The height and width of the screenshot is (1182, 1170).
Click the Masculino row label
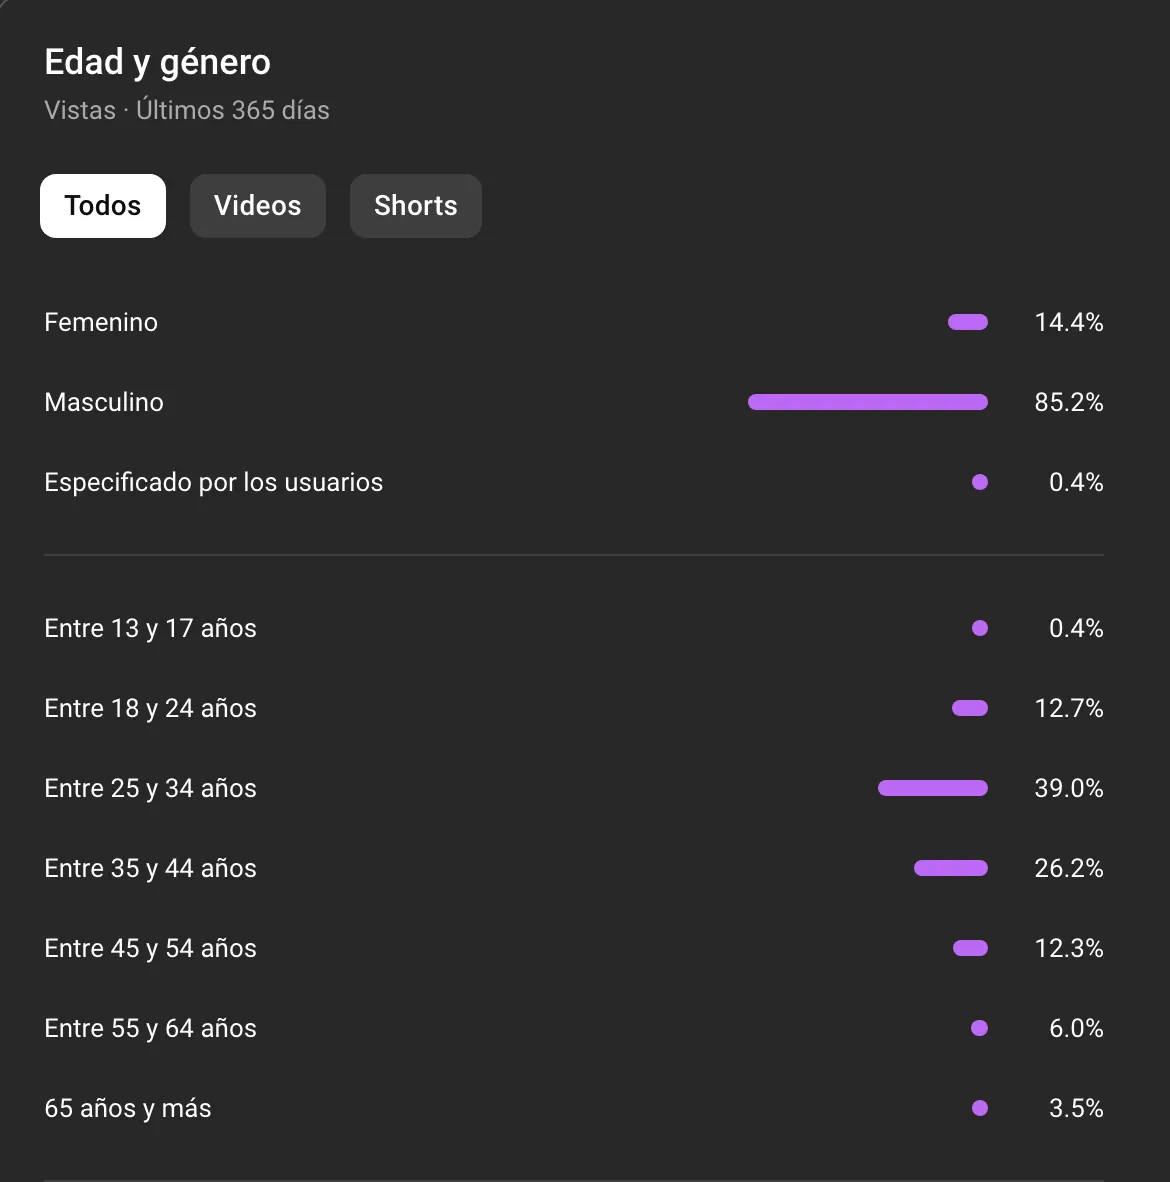click(x=104, y=402)
